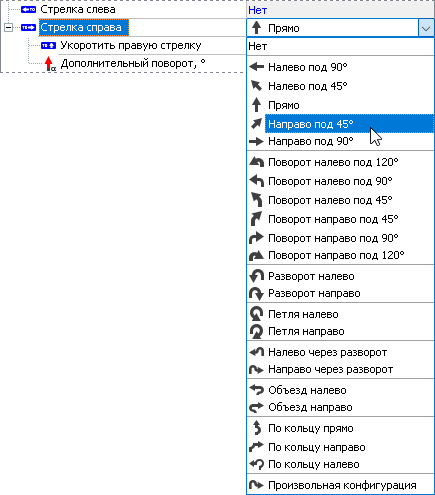The height and width of the screenshot is (495, 435).
Task: Click the shorten right arrow icon
Action: click(48, 46)
